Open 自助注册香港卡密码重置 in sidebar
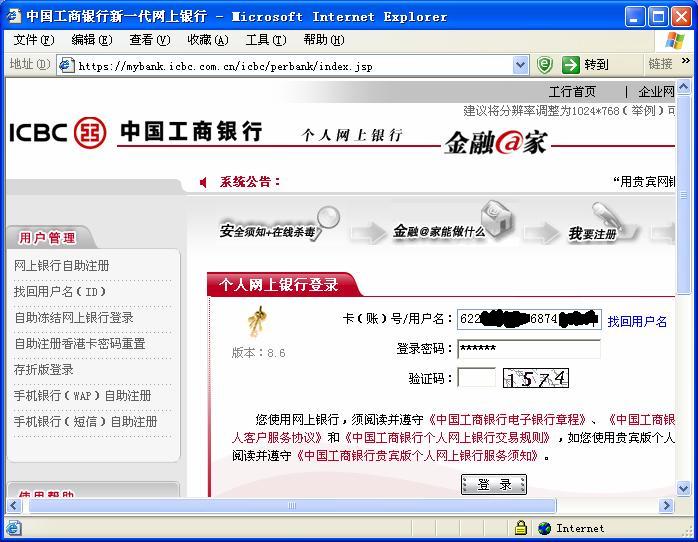The image size is (698, 542). pyautogui.click(x=80, y=344)
